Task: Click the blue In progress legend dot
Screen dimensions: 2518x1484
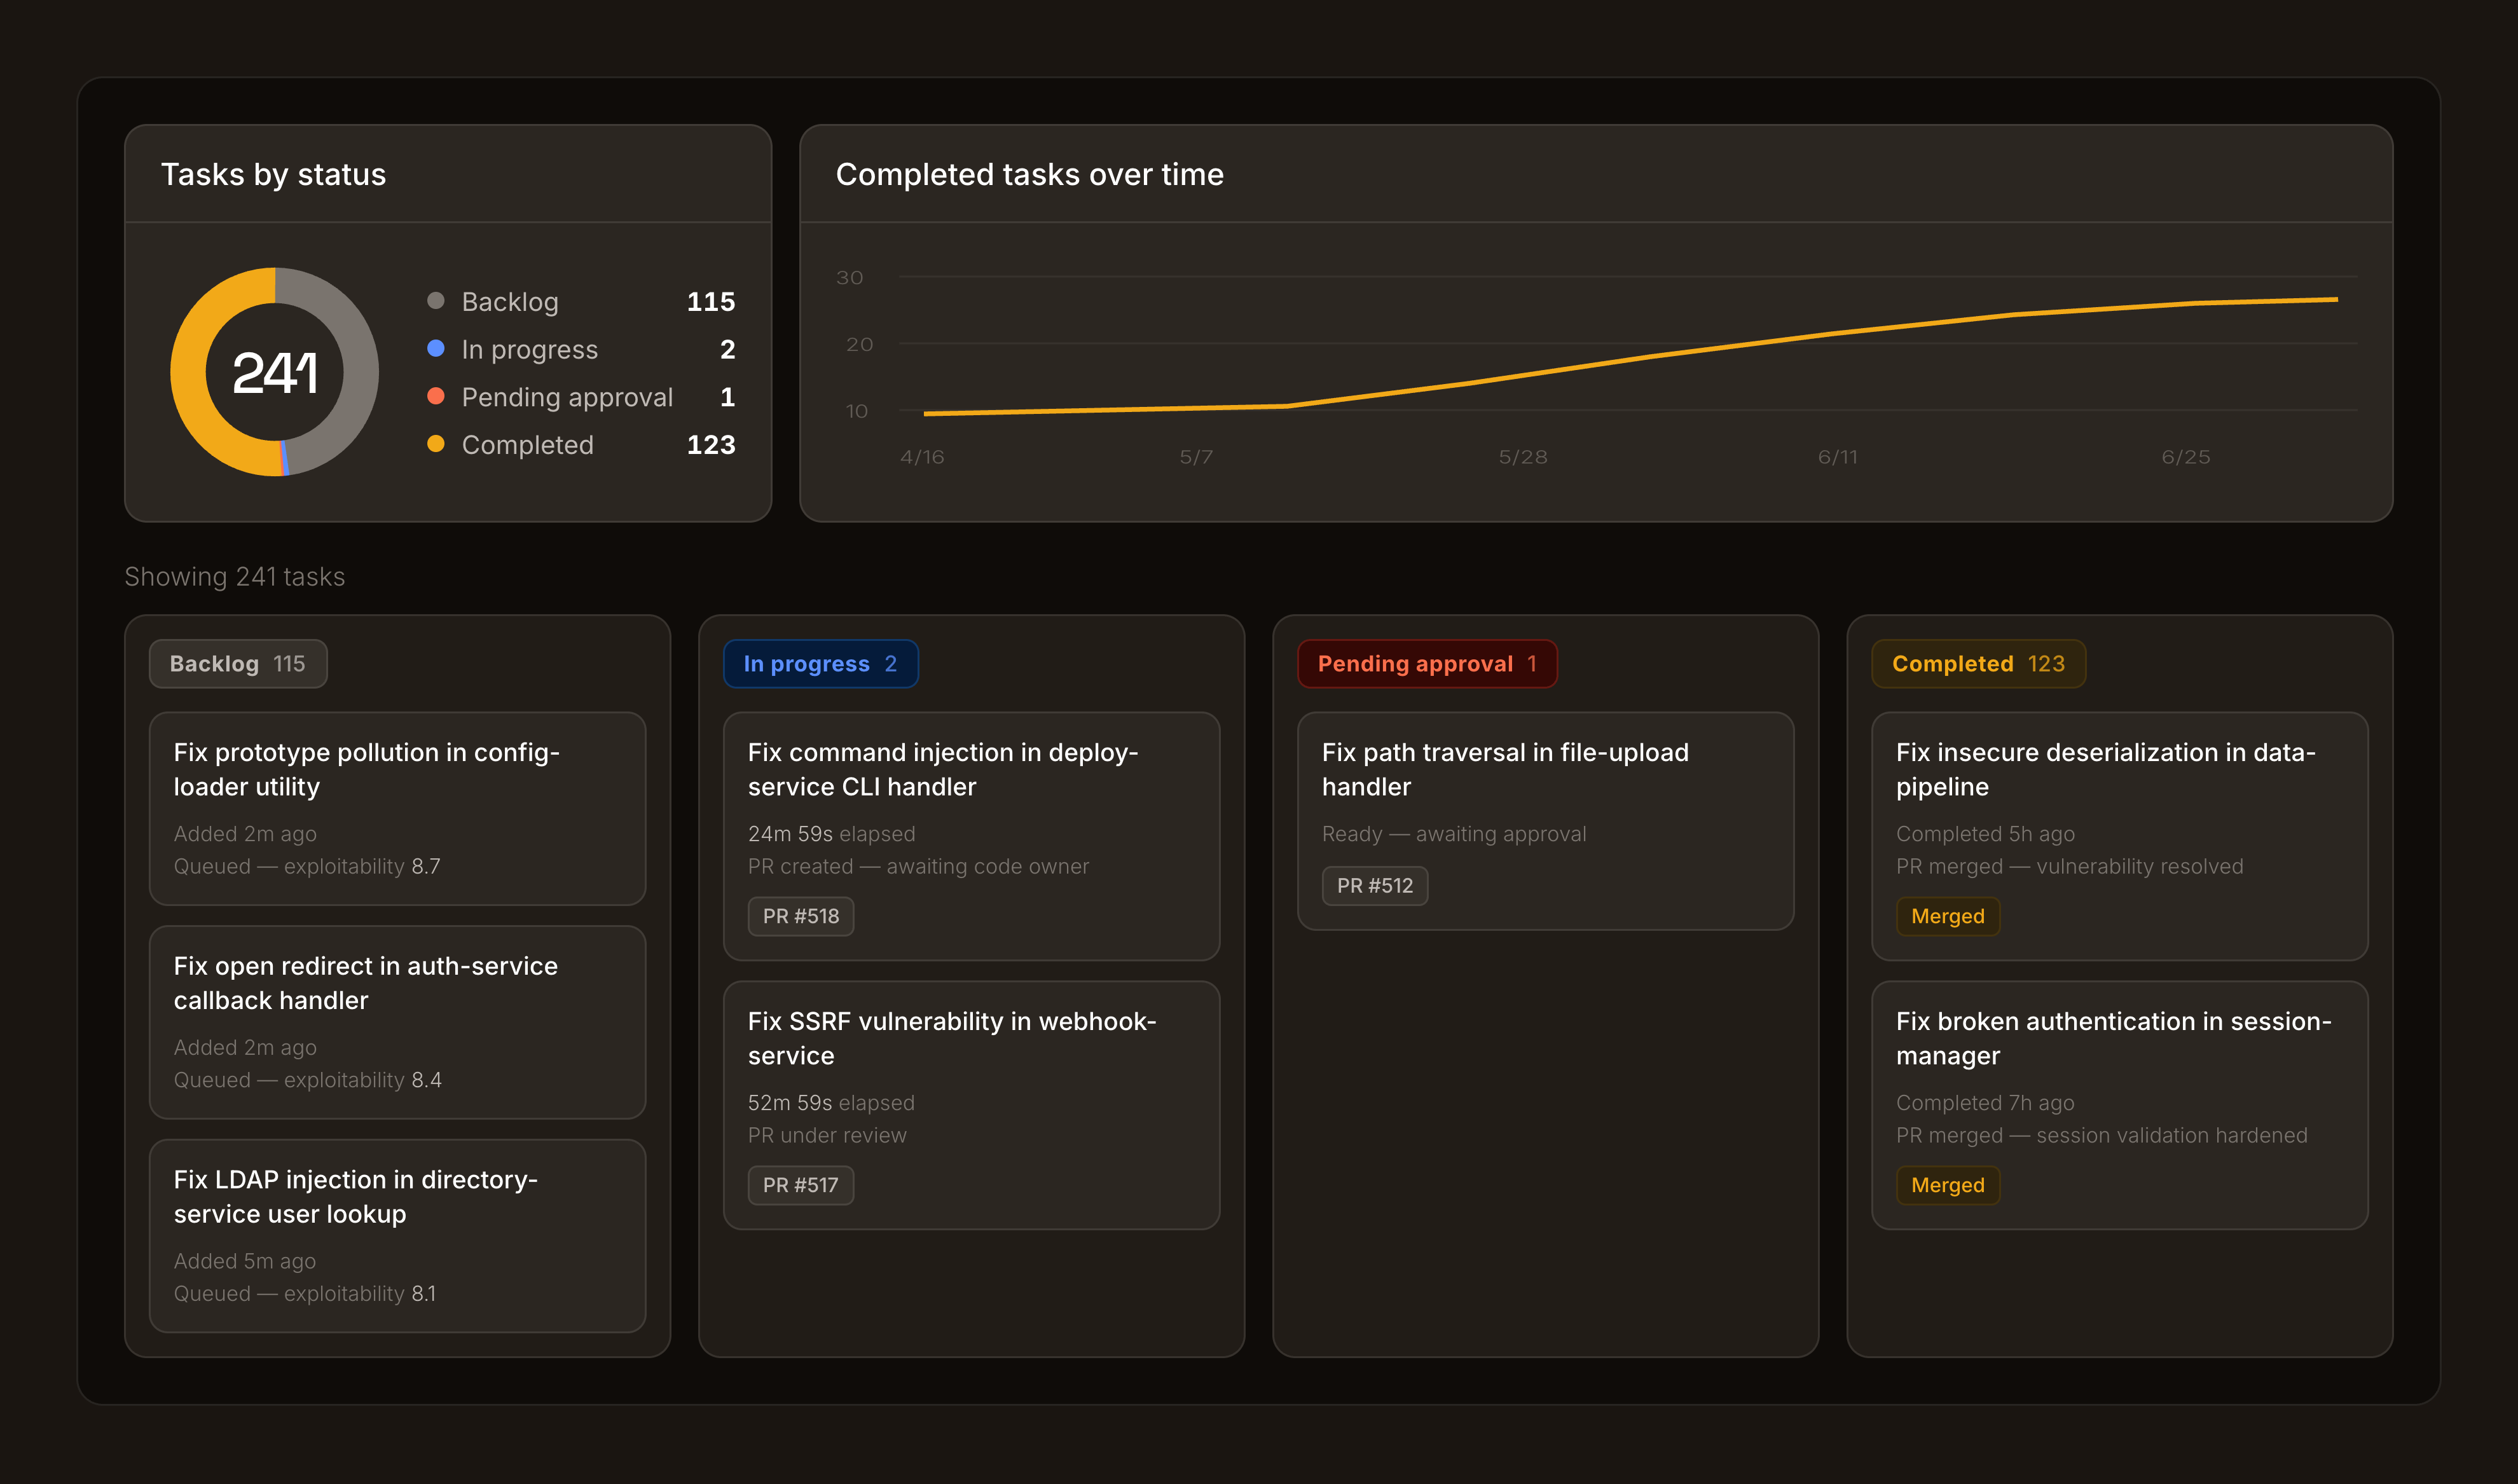Action: 435,349
